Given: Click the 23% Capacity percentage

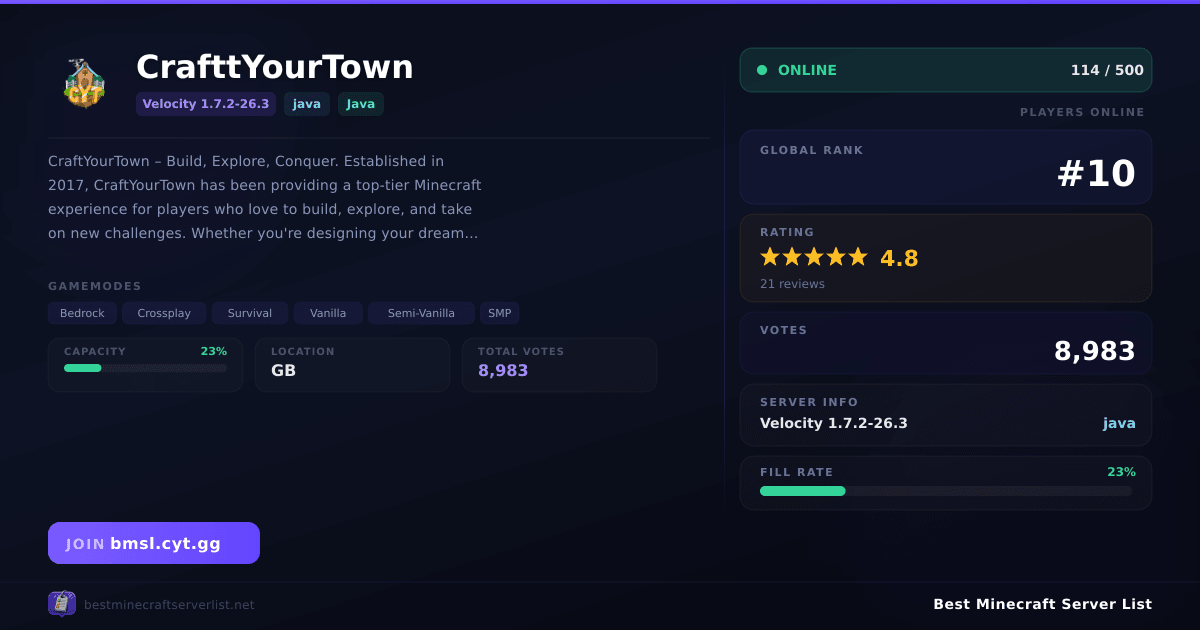Looking at the screenshot, I should click(x=213, y=351).
